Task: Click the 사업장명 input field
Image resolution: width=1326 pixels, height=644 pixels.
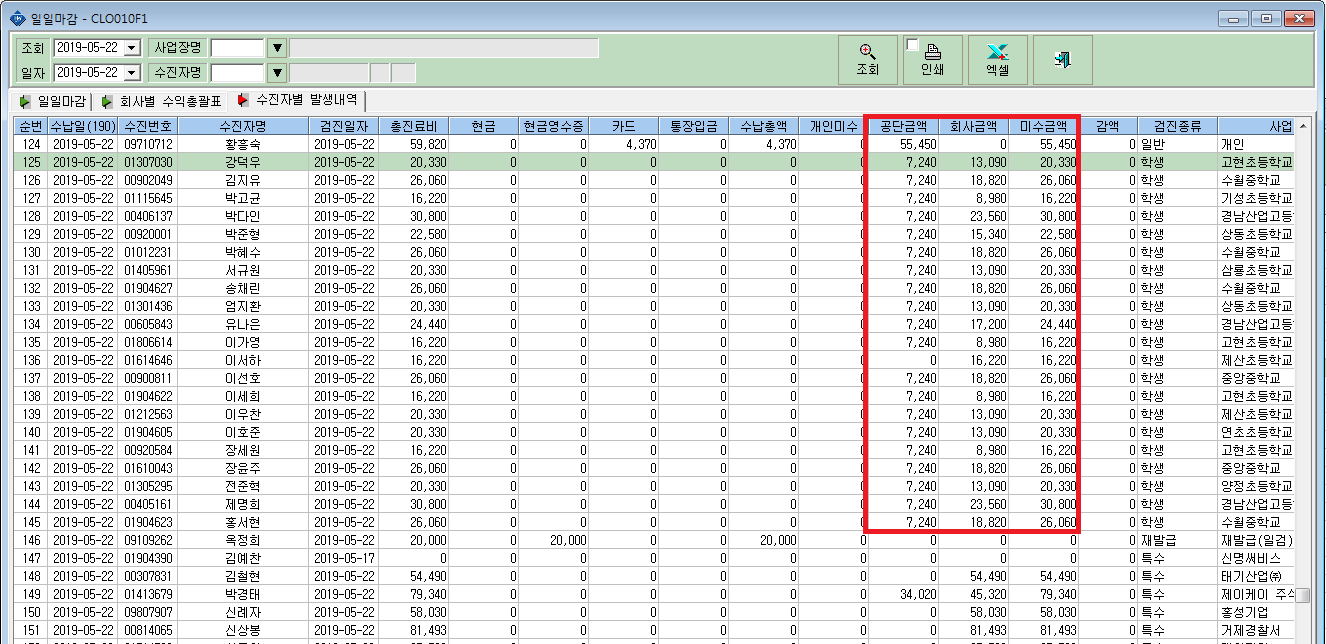Action: (238, 48)
